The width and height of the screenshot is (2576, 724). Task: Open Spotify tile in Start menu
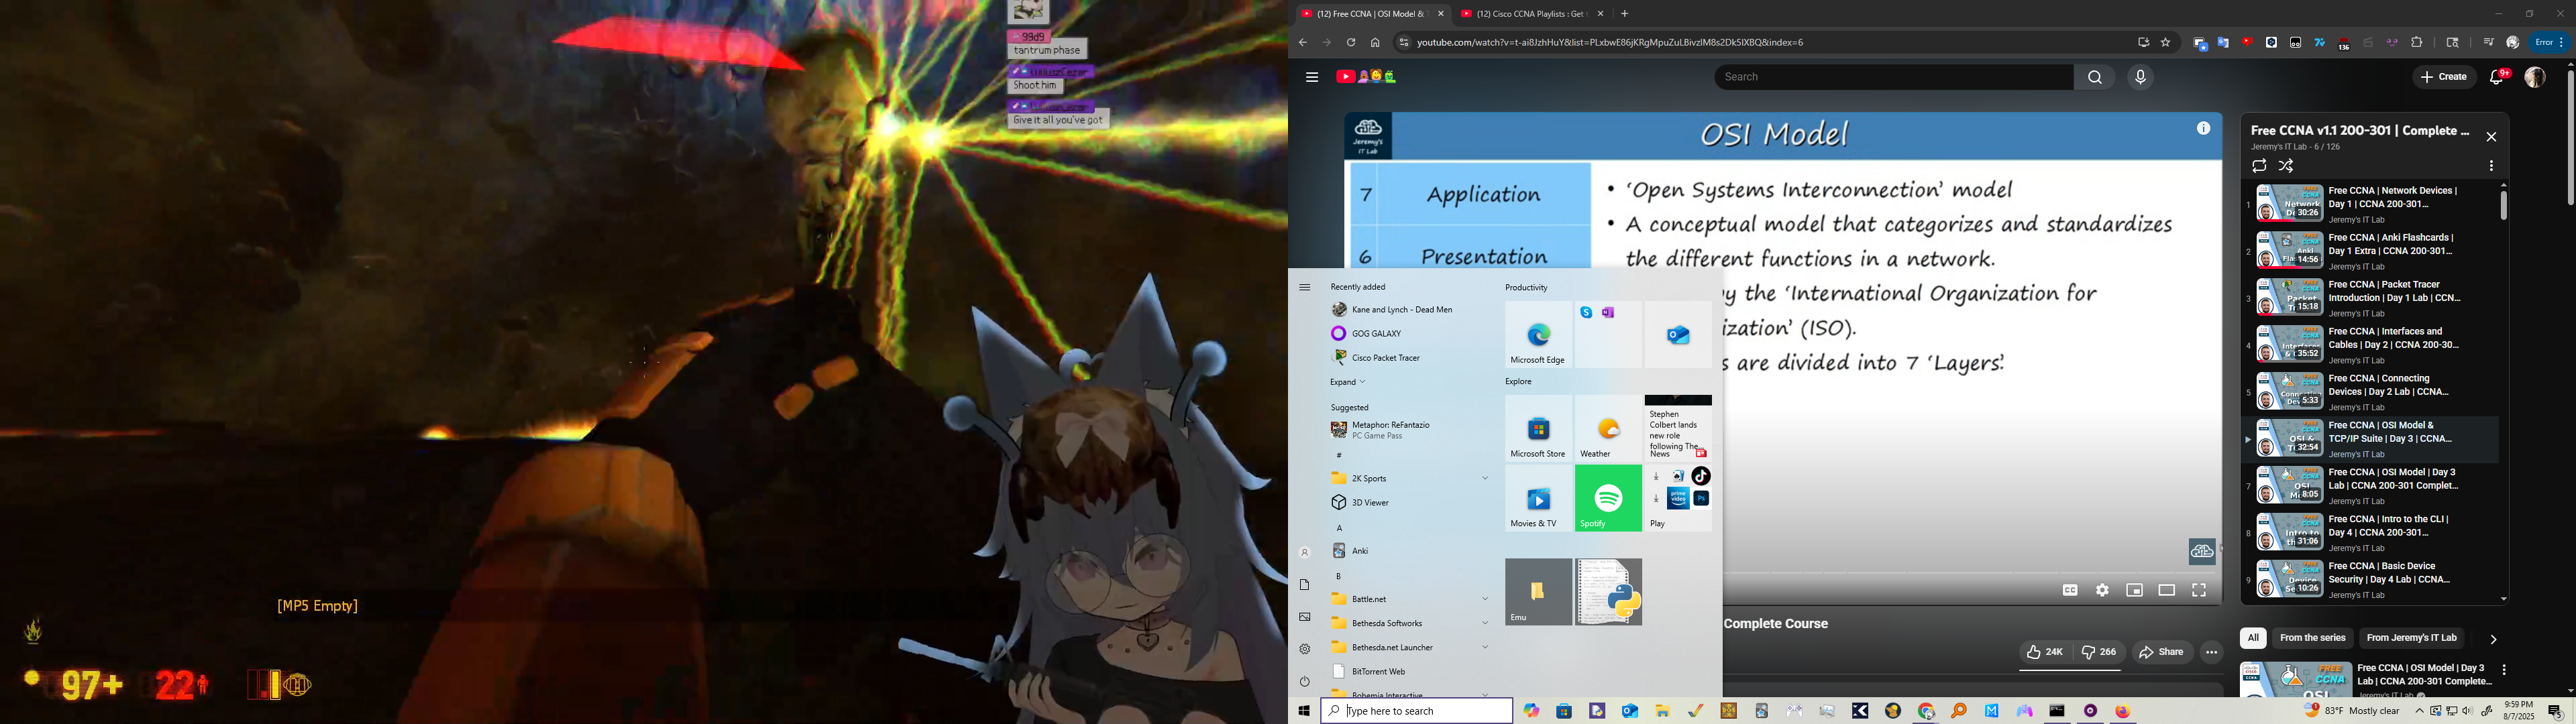point(1608,498)
